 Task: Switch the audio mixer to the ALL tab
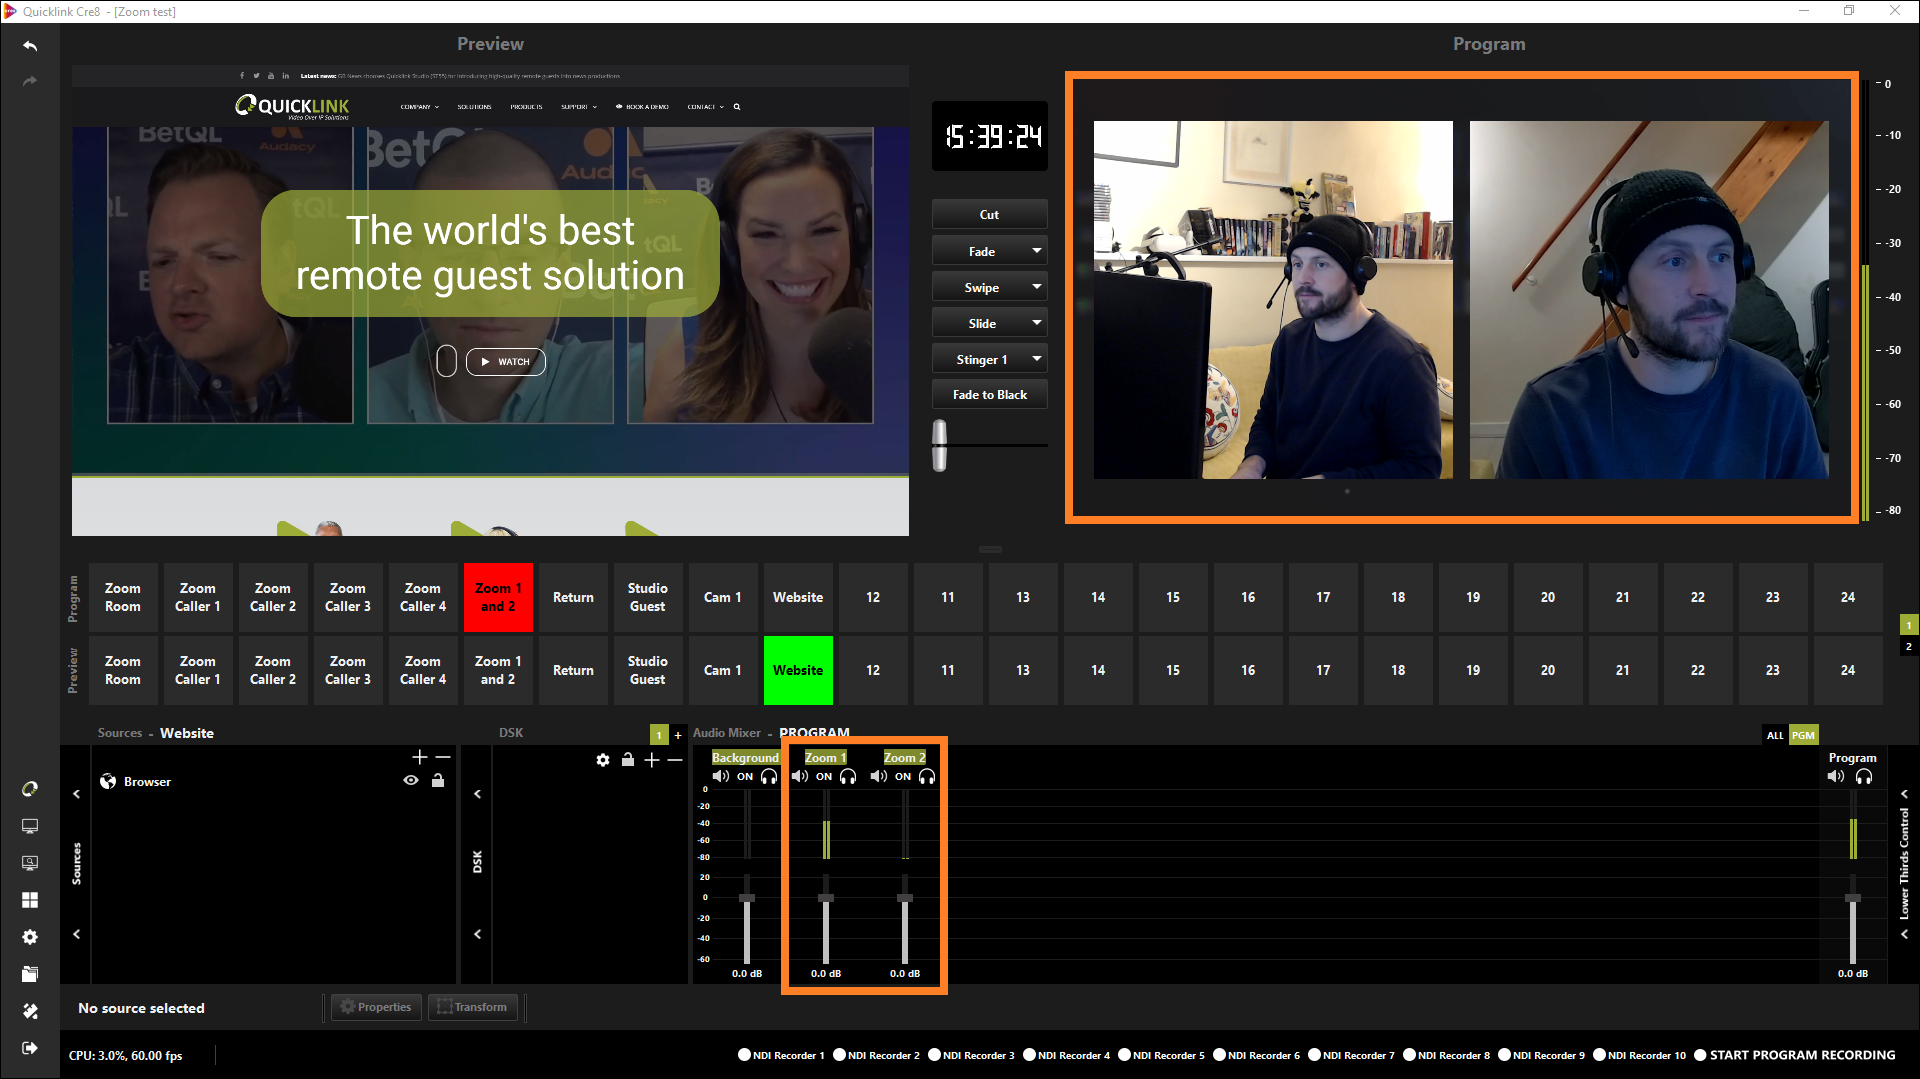click(1775, 735)
